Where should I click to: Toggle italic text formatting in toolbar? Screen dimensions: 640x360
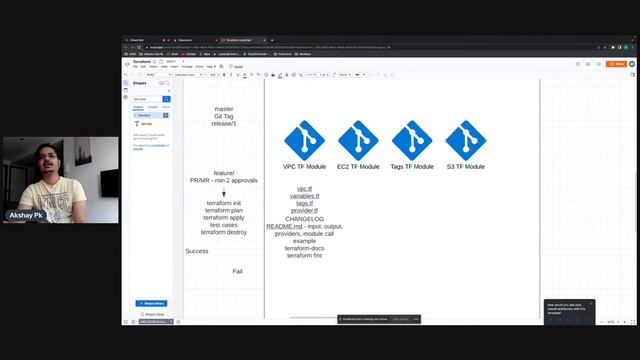(231, 75)
